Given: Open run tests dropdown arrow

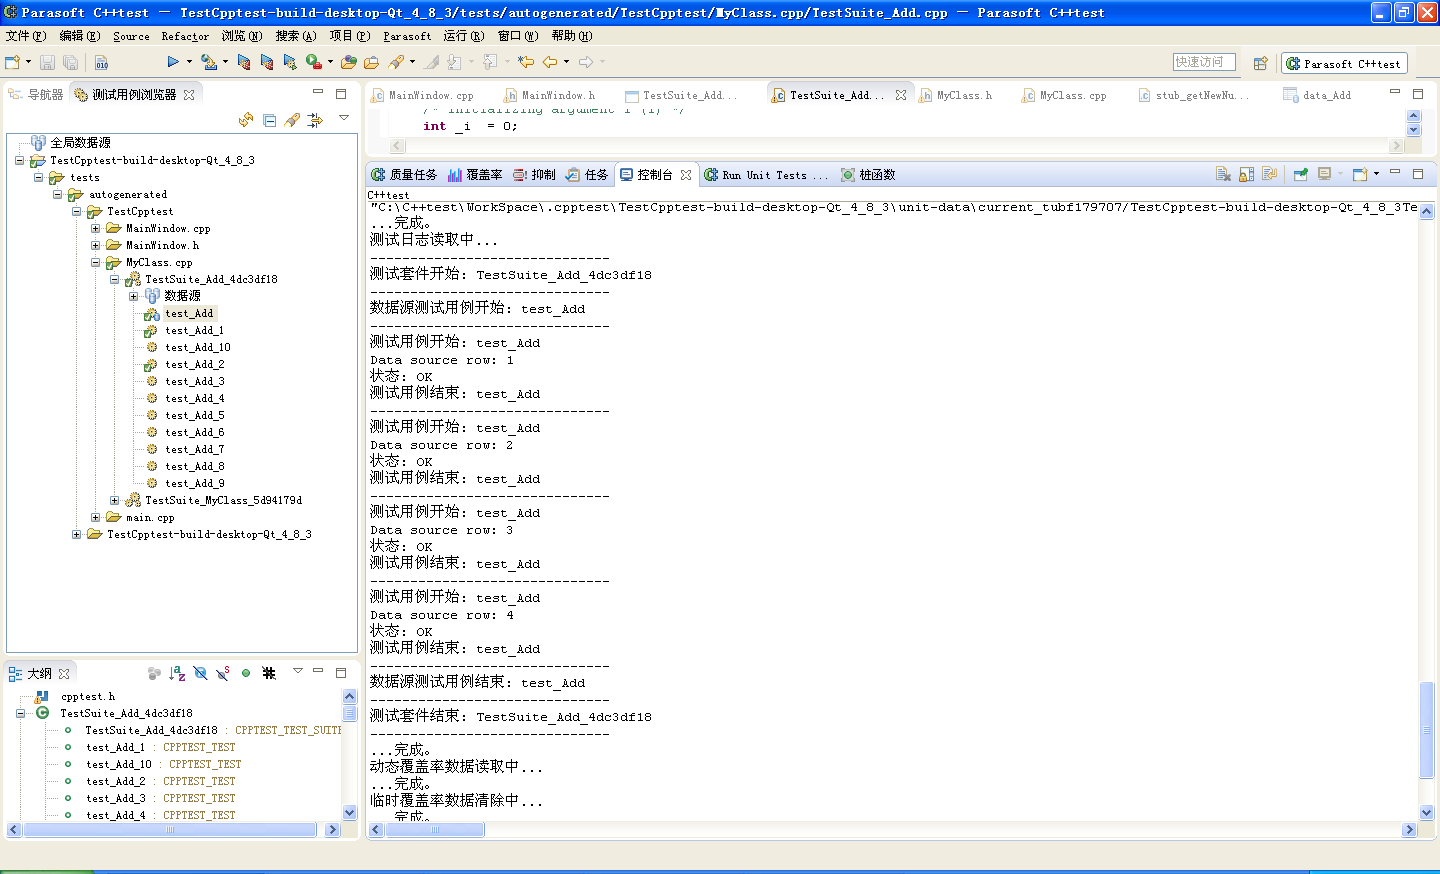Looking at the screenshot, I should pyautogui.click(x=188, y=62).
